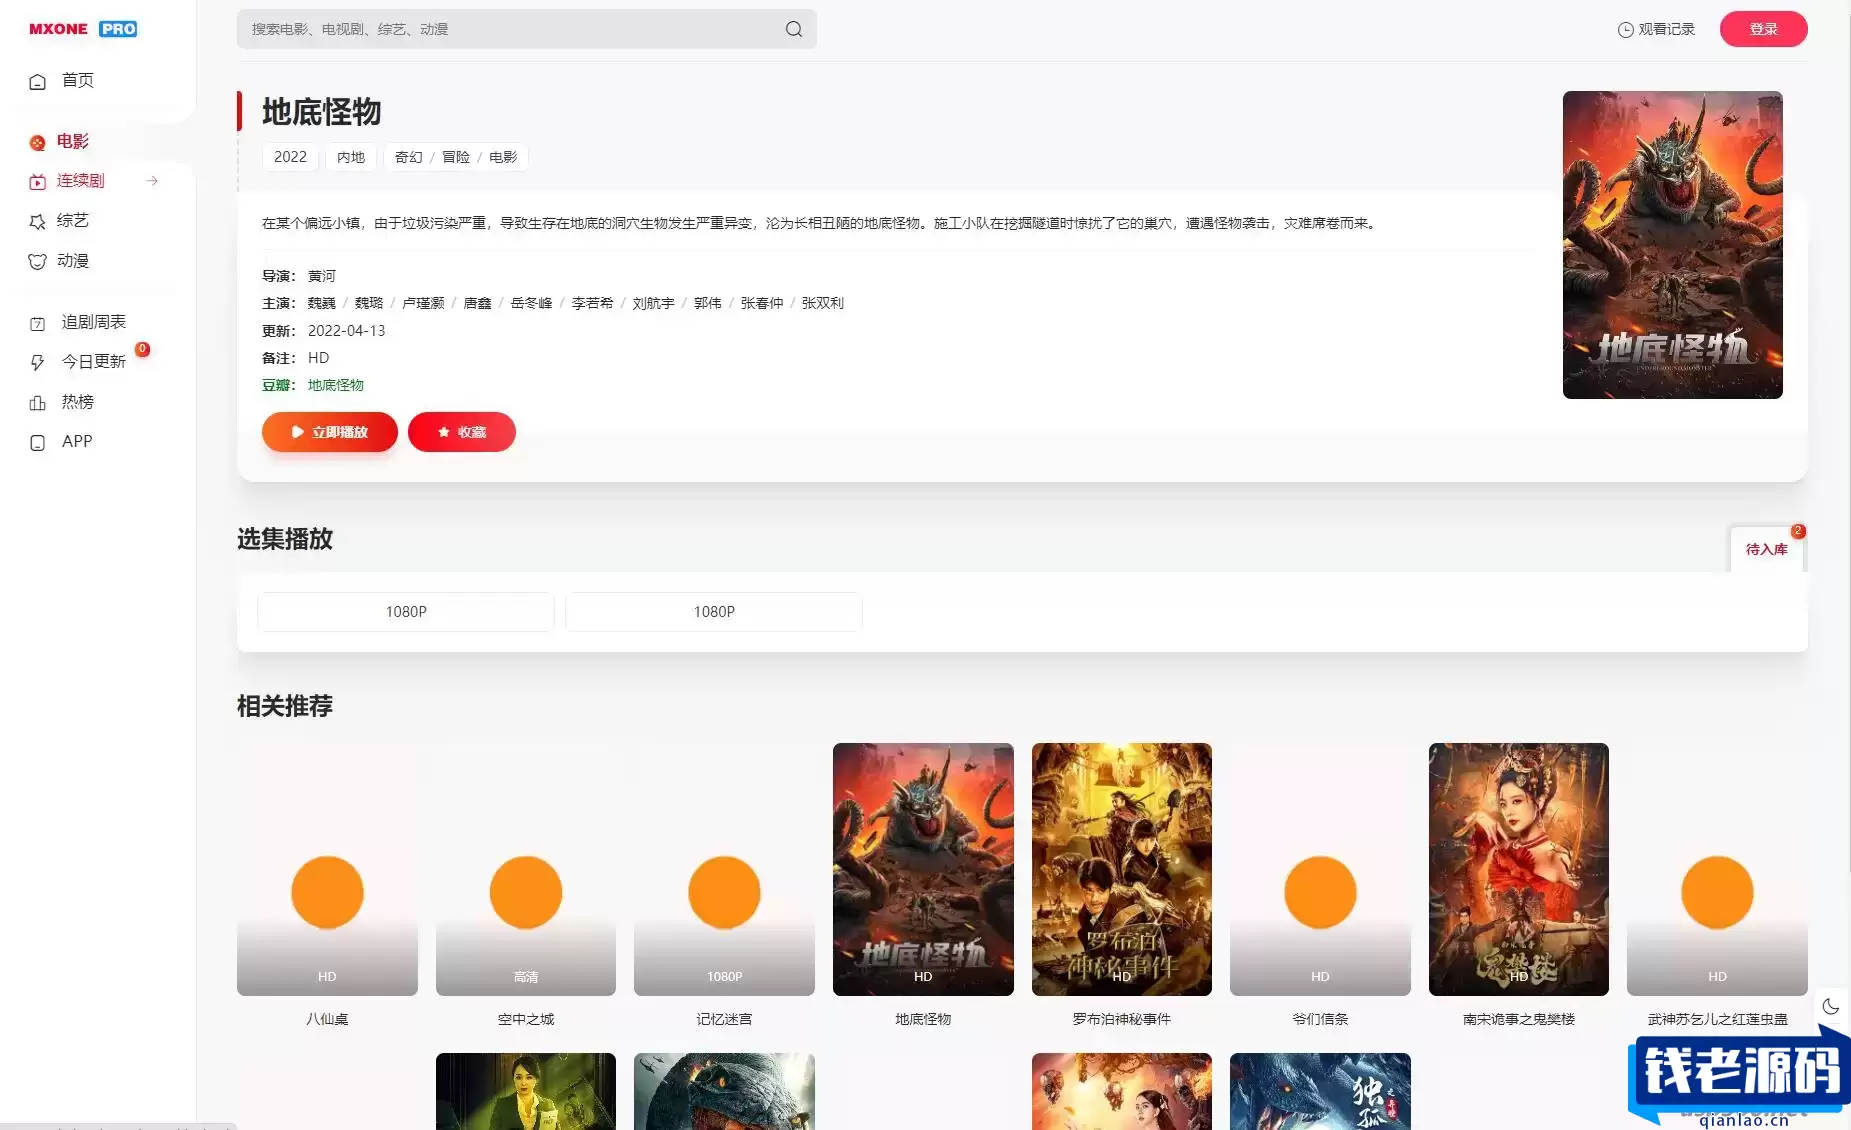The width and height of the screenshot is (1851, 1130).
Task: Click the 登录 login button
Action: click(x=1763, y=29)
